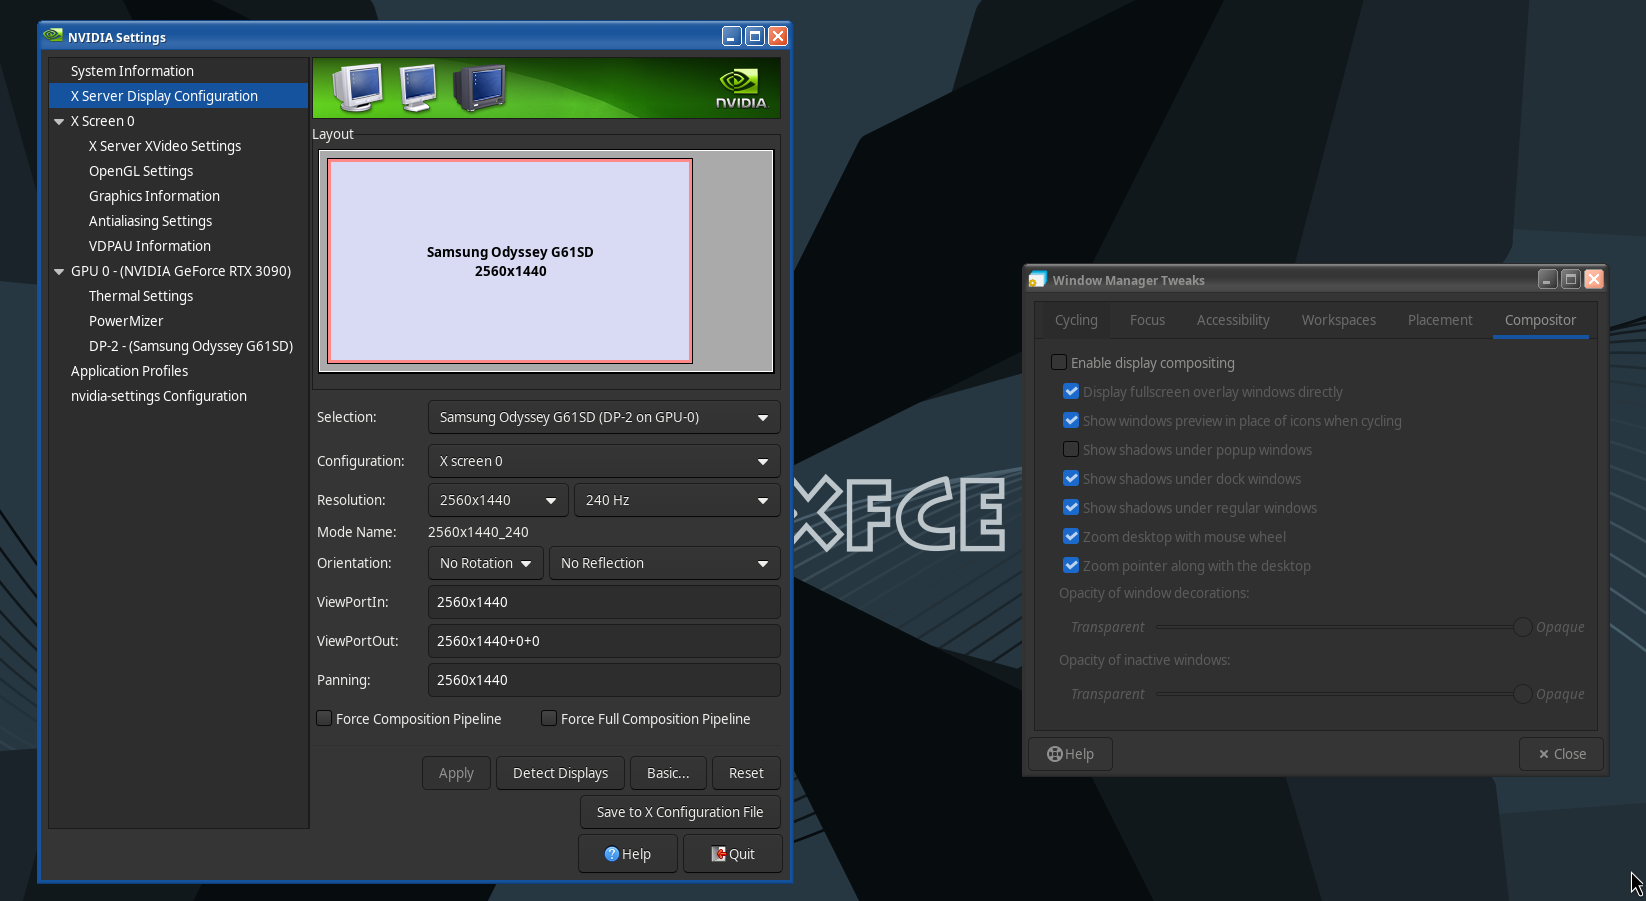
Task: Click Detect Displays
Action: (560, 773)
